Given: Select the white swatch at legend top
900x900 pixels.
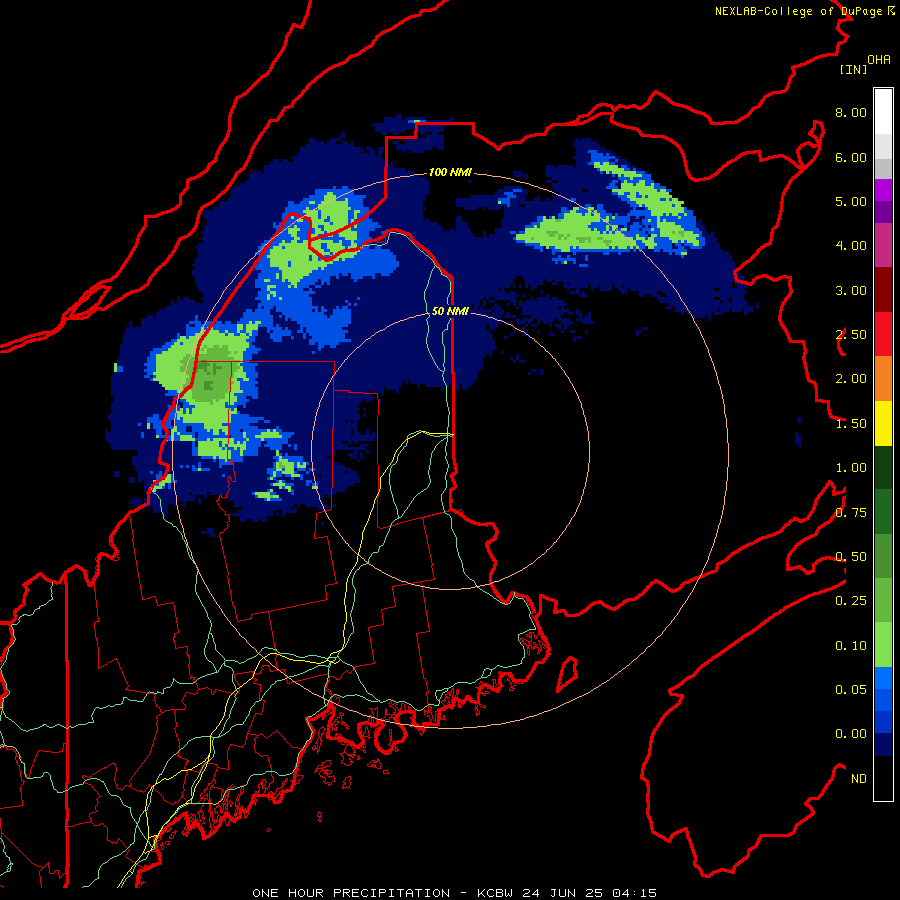Looking at the screenshot, I should tap(883, 112).
